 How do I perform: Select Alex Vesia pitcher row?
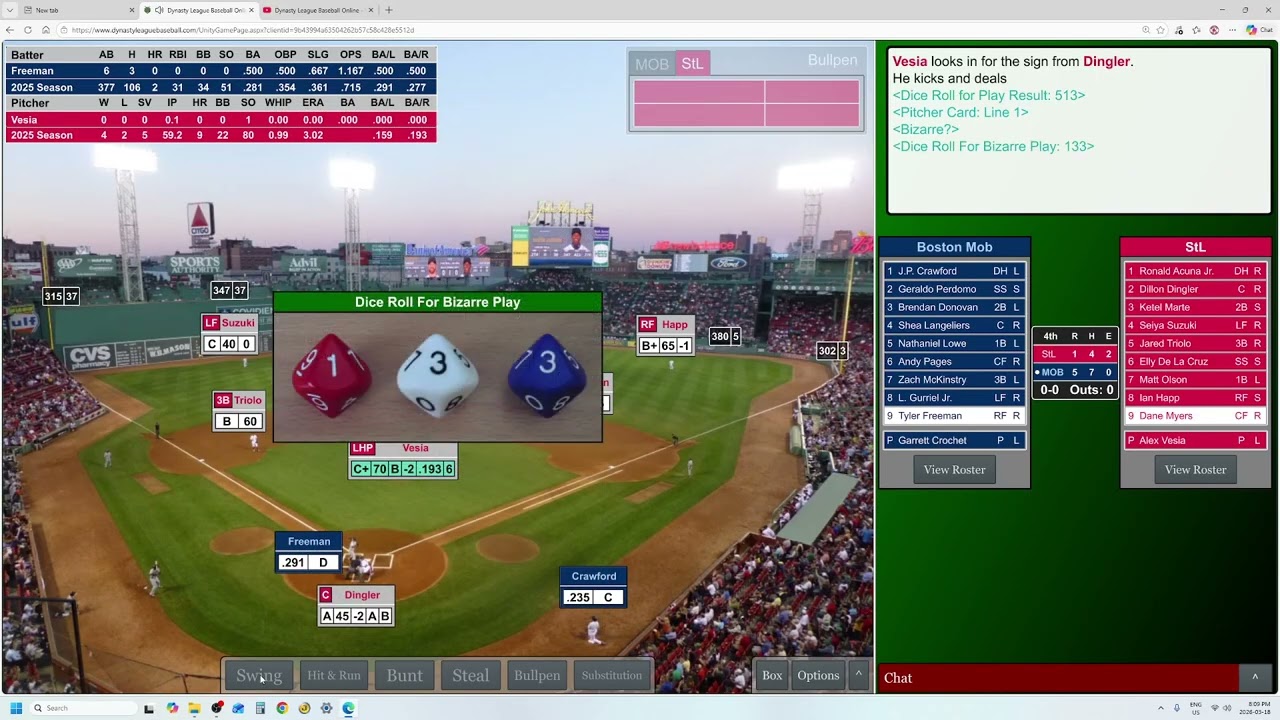pos(1195,440)
